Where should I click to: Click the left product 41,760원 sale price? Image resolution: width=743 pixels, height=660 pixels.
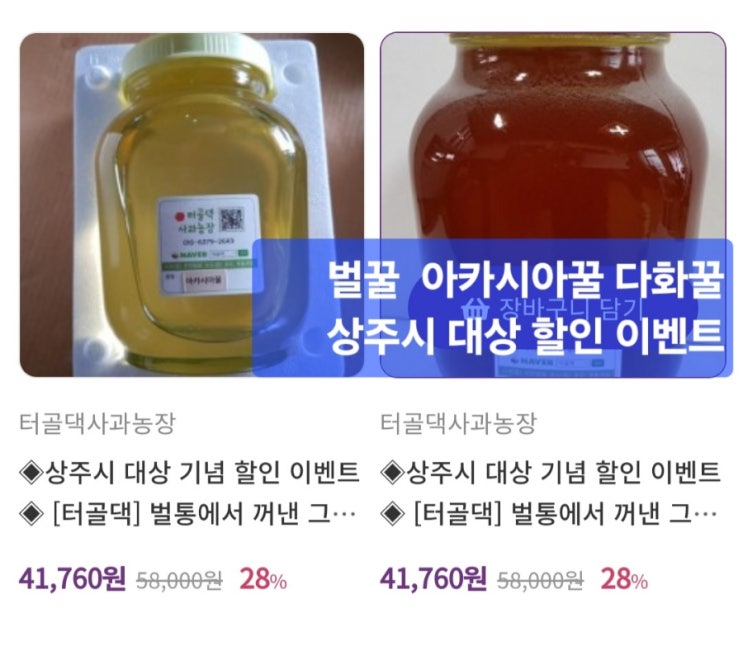click(x=72, y=579)
